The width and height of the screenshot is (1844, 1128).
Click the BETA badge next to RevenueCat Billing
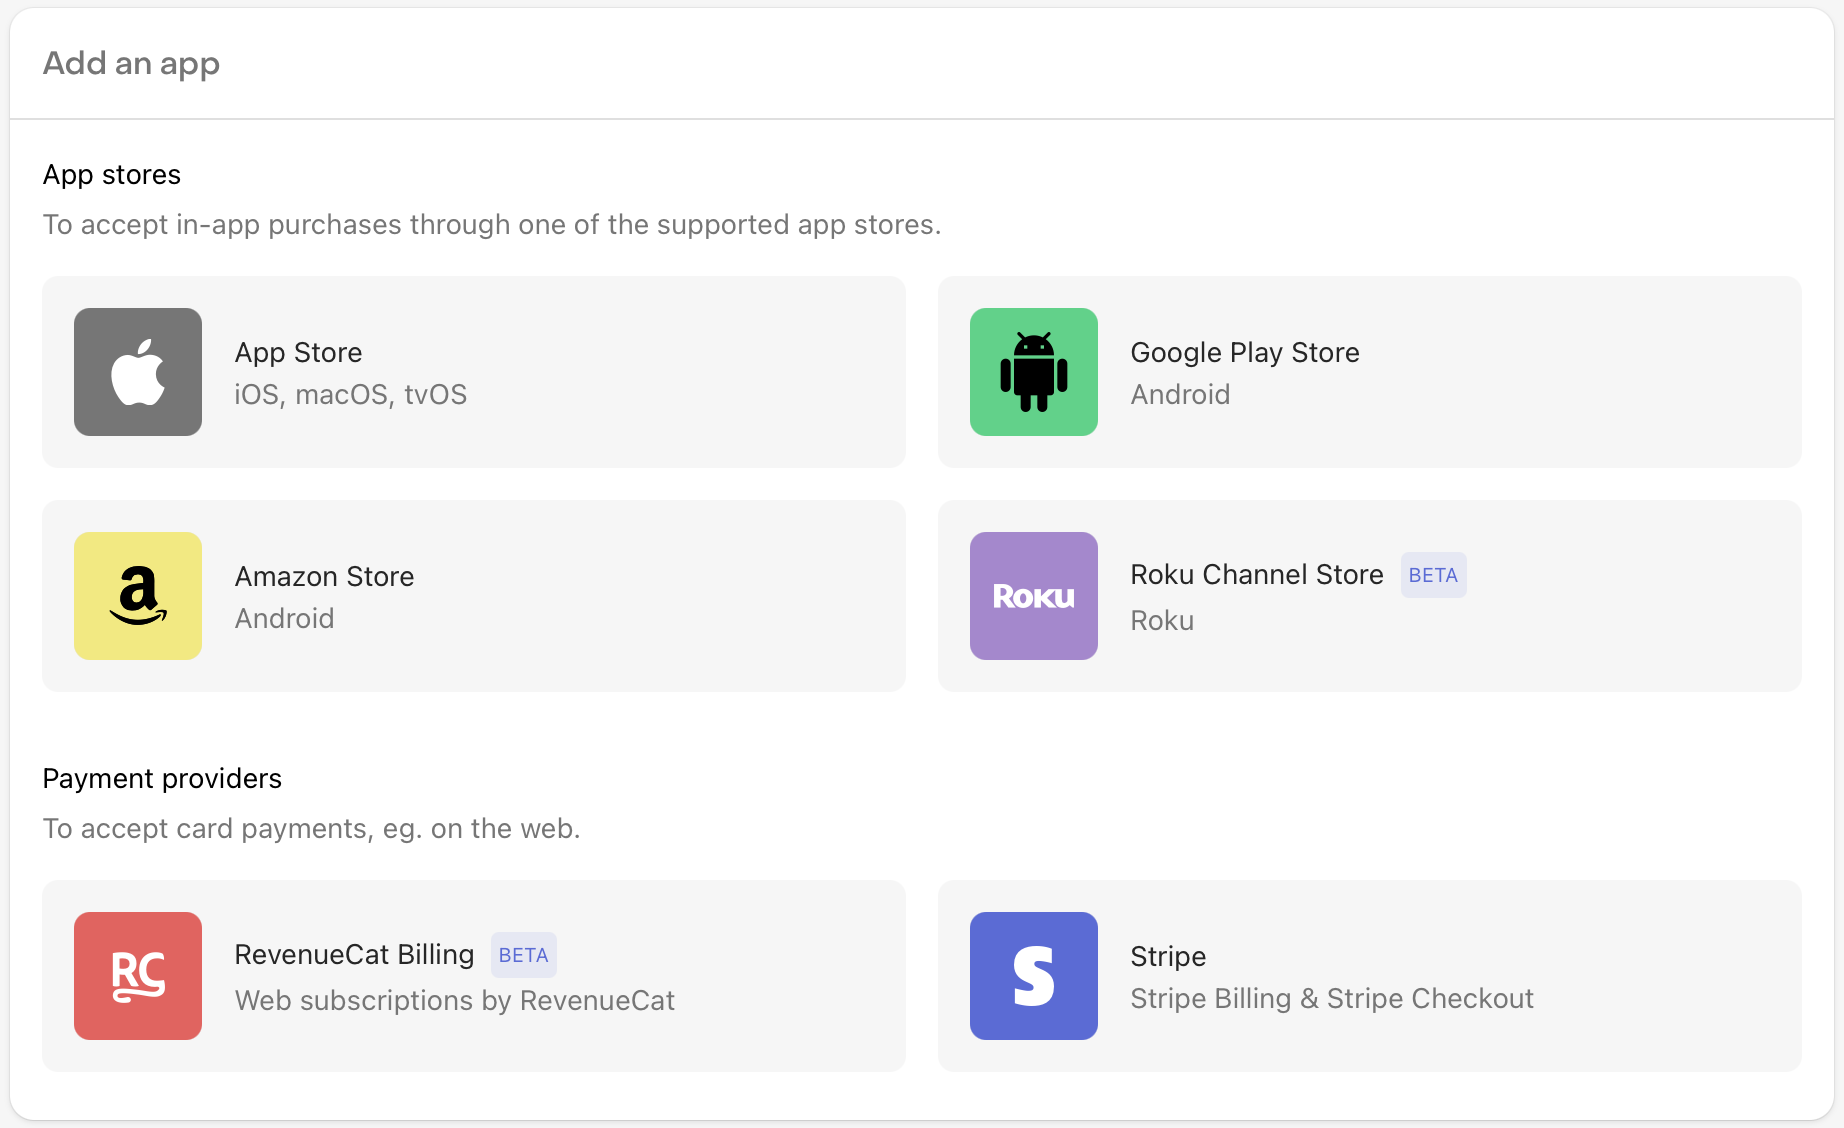523,955
